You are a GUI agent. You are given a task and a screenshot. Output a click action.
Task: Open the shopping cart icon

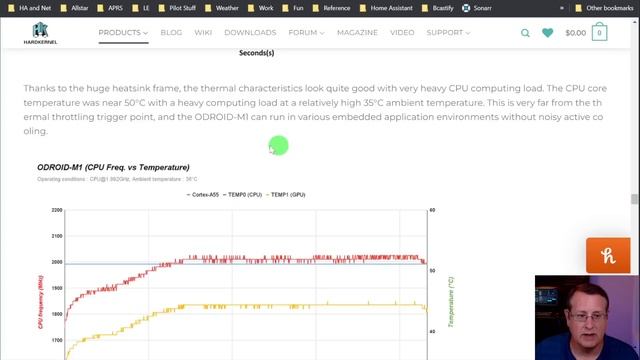[x=599, y=32]
